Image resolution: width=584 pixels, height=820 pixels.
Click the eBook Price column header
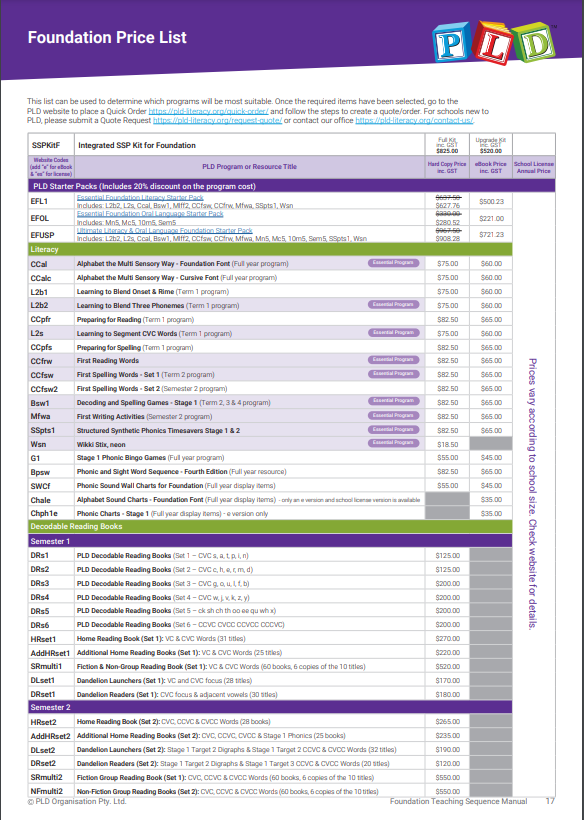pos(491,167)
